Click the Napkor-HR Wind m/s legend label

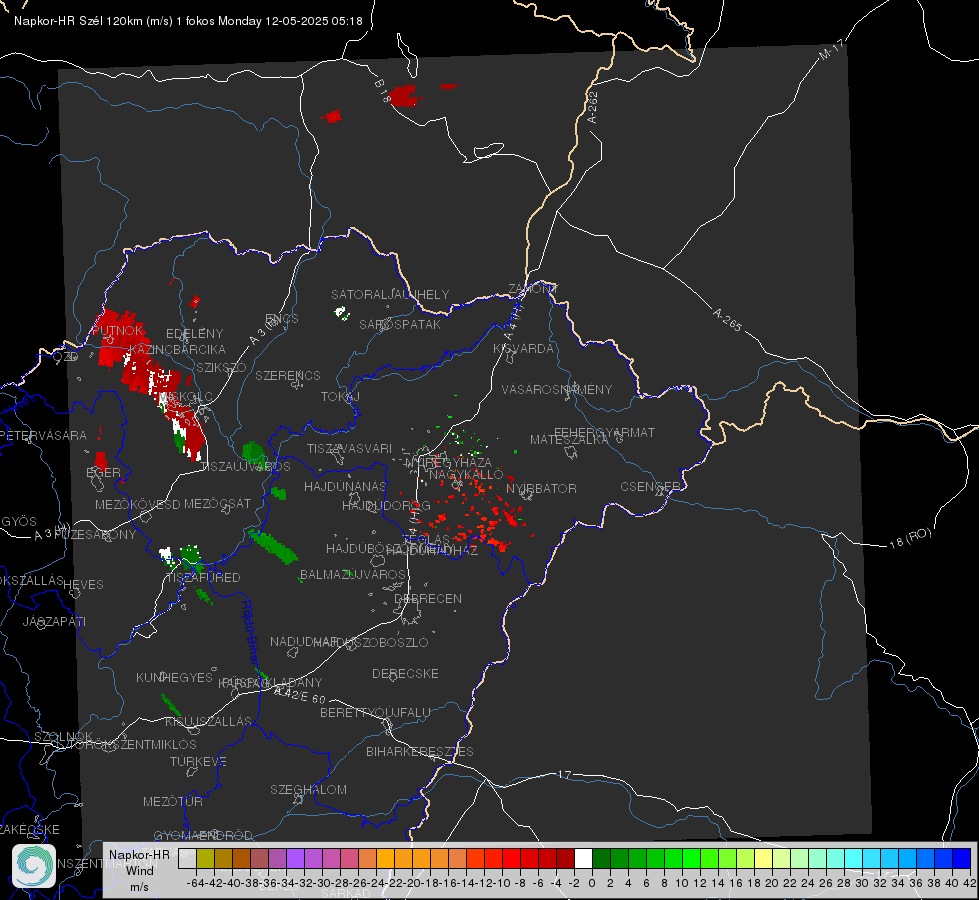(139, 870)
